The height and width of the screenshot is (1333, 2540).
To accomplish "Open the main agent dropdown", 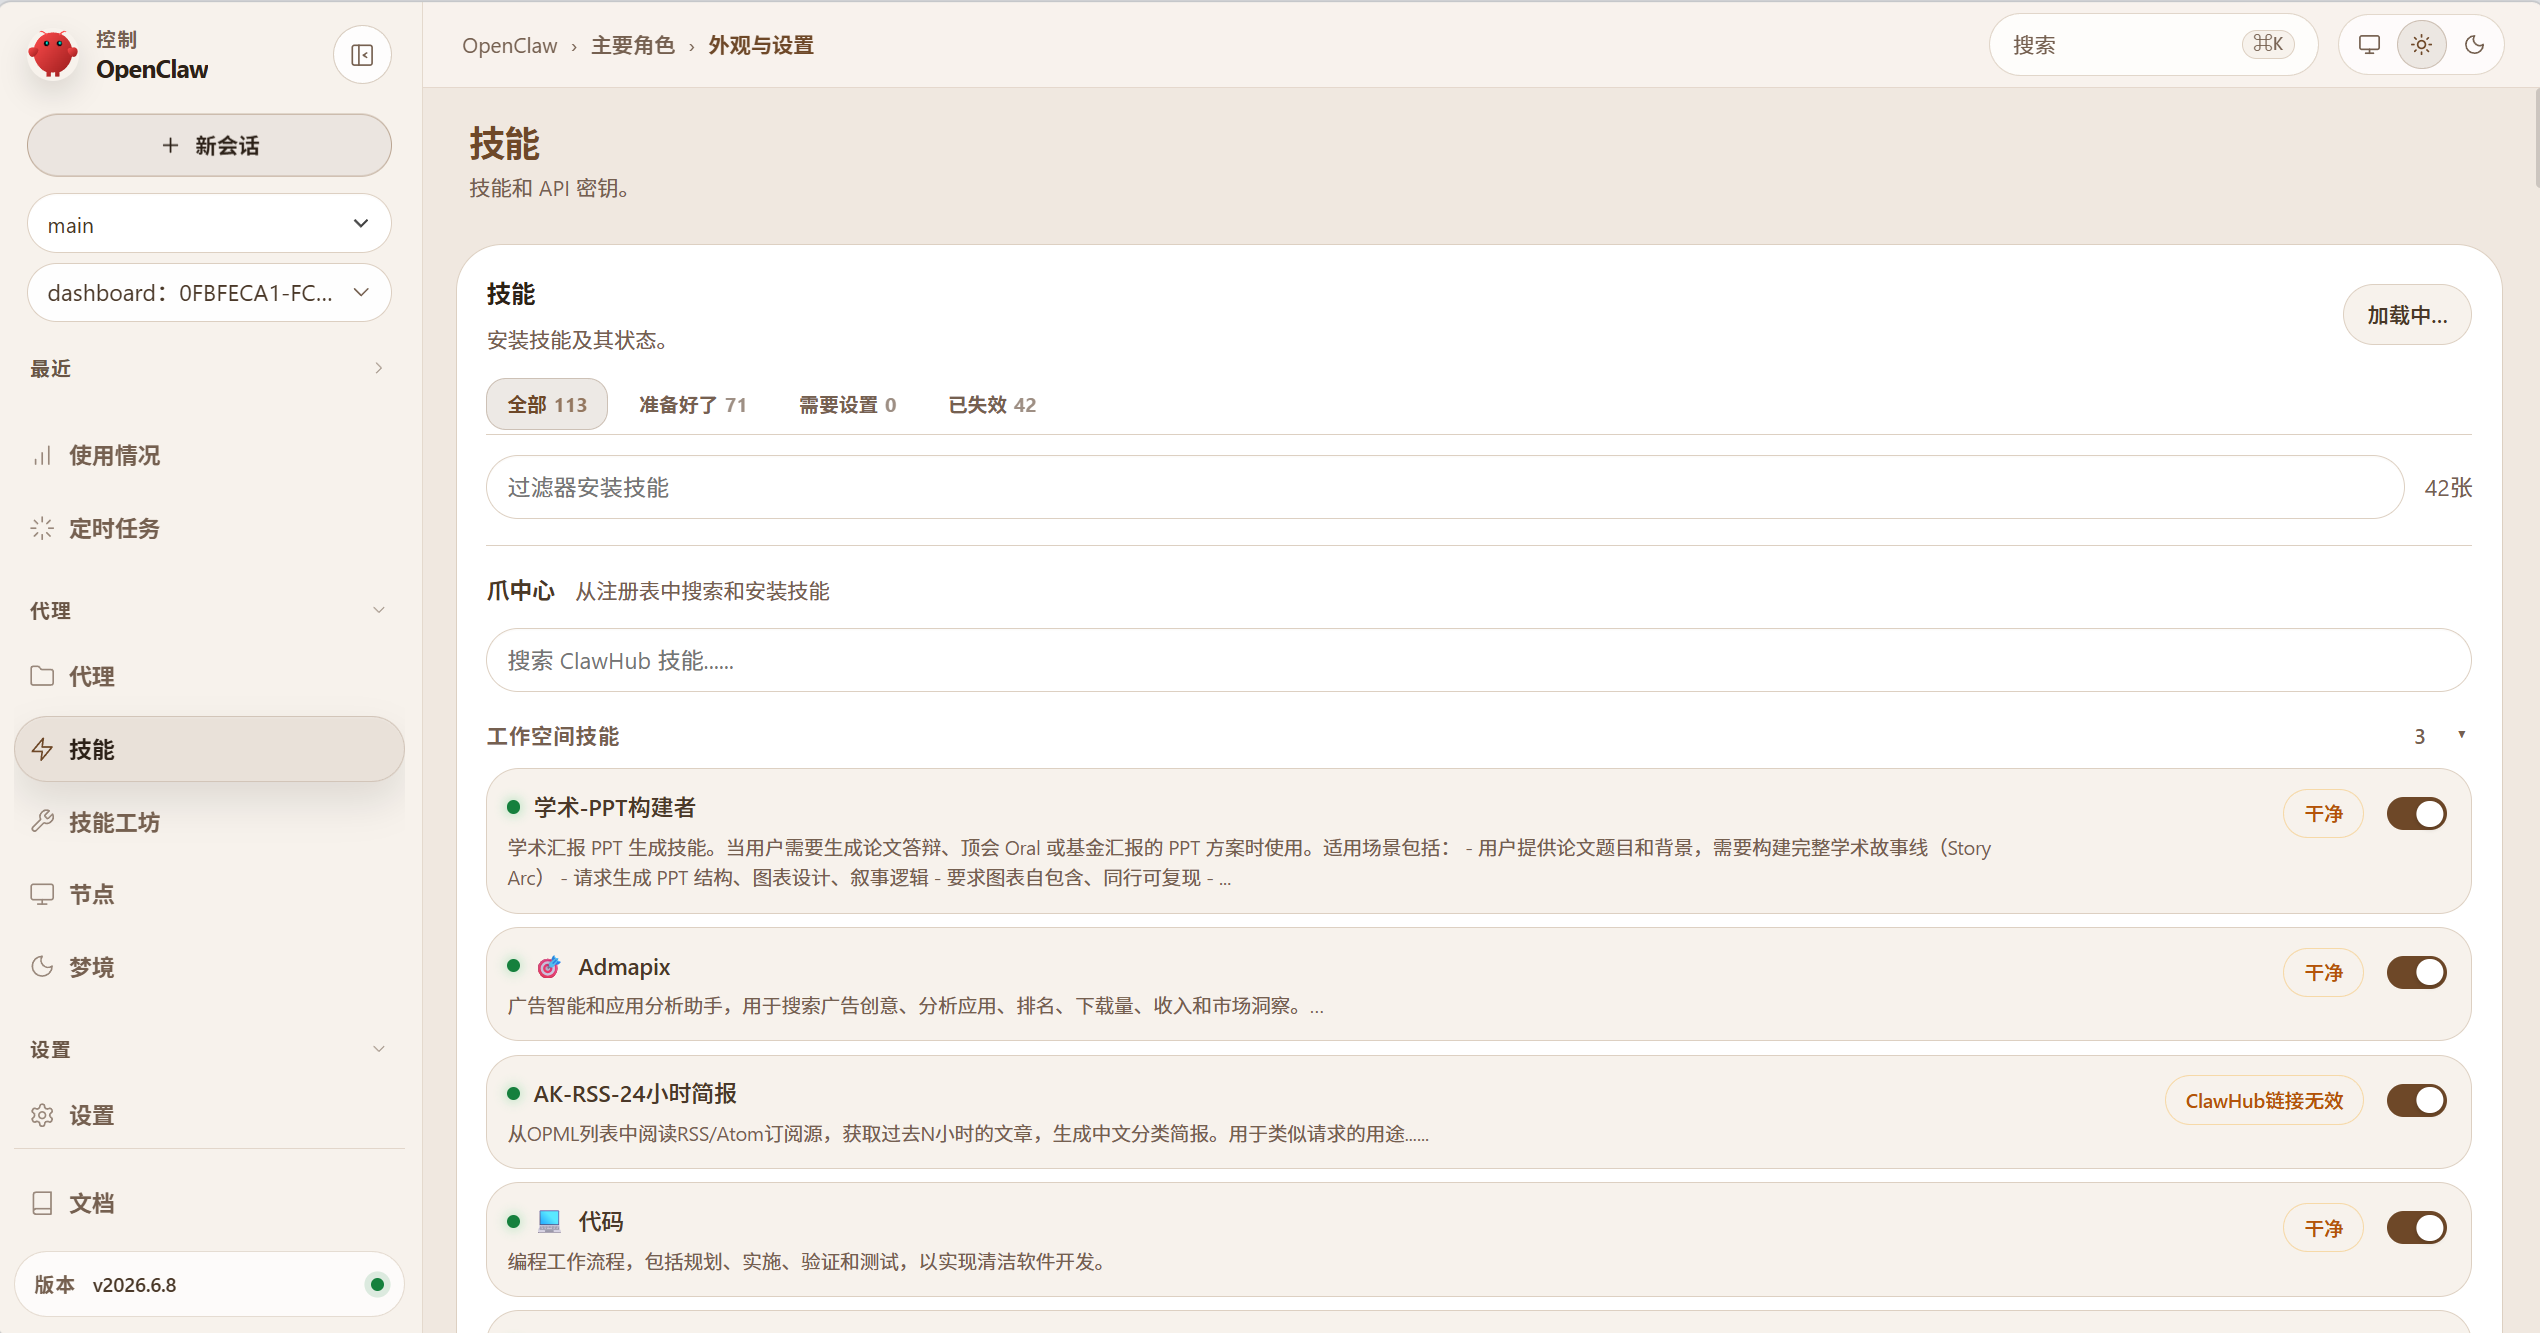I will pos(209,225).
